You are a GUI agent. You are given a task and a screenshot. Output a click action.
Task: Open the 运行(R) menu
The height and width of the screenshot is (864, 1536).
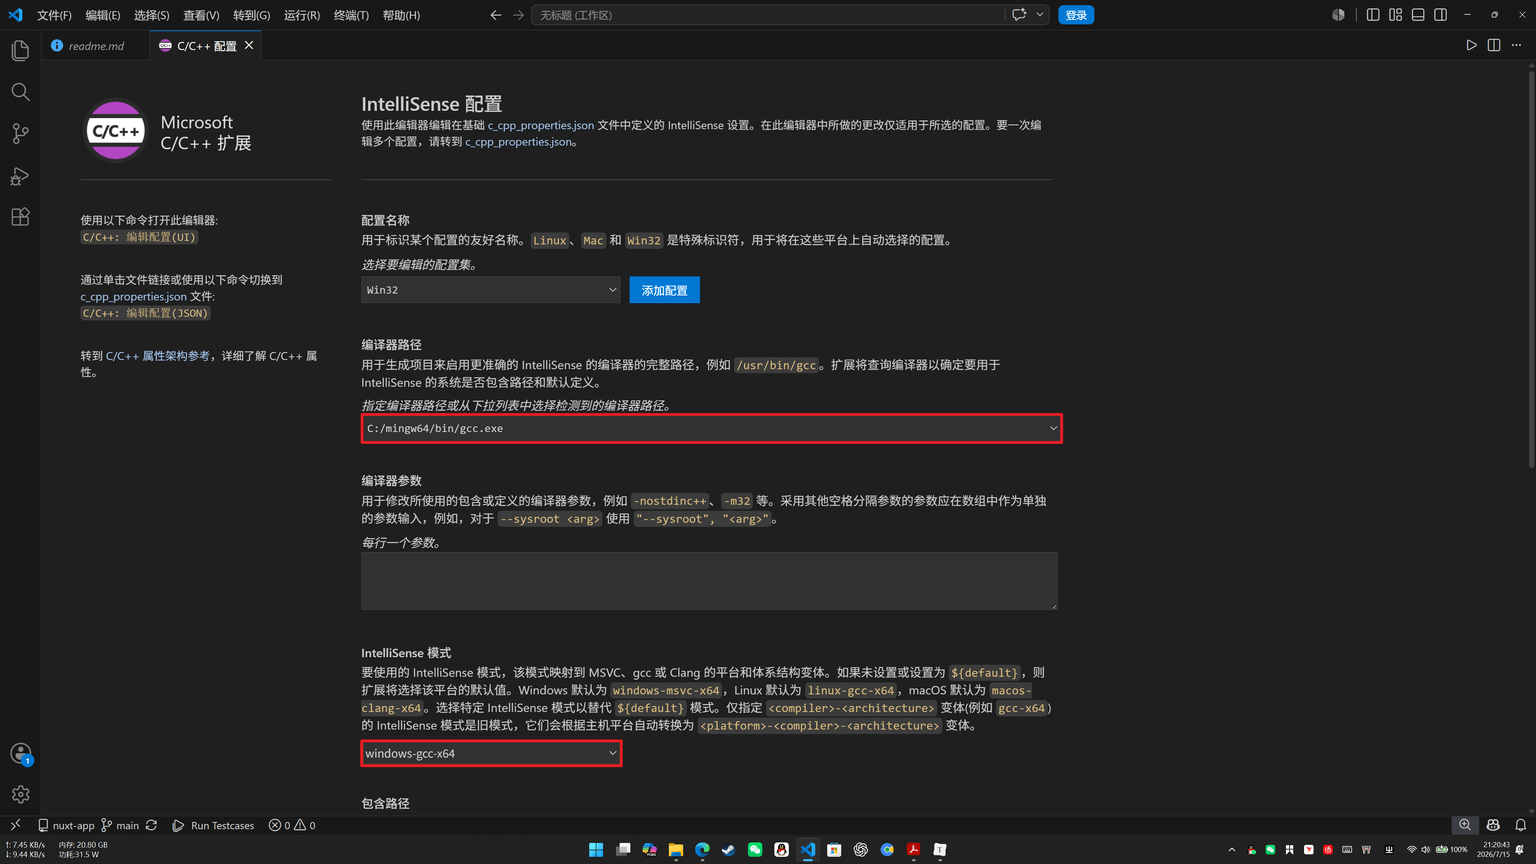click(302, 15)
